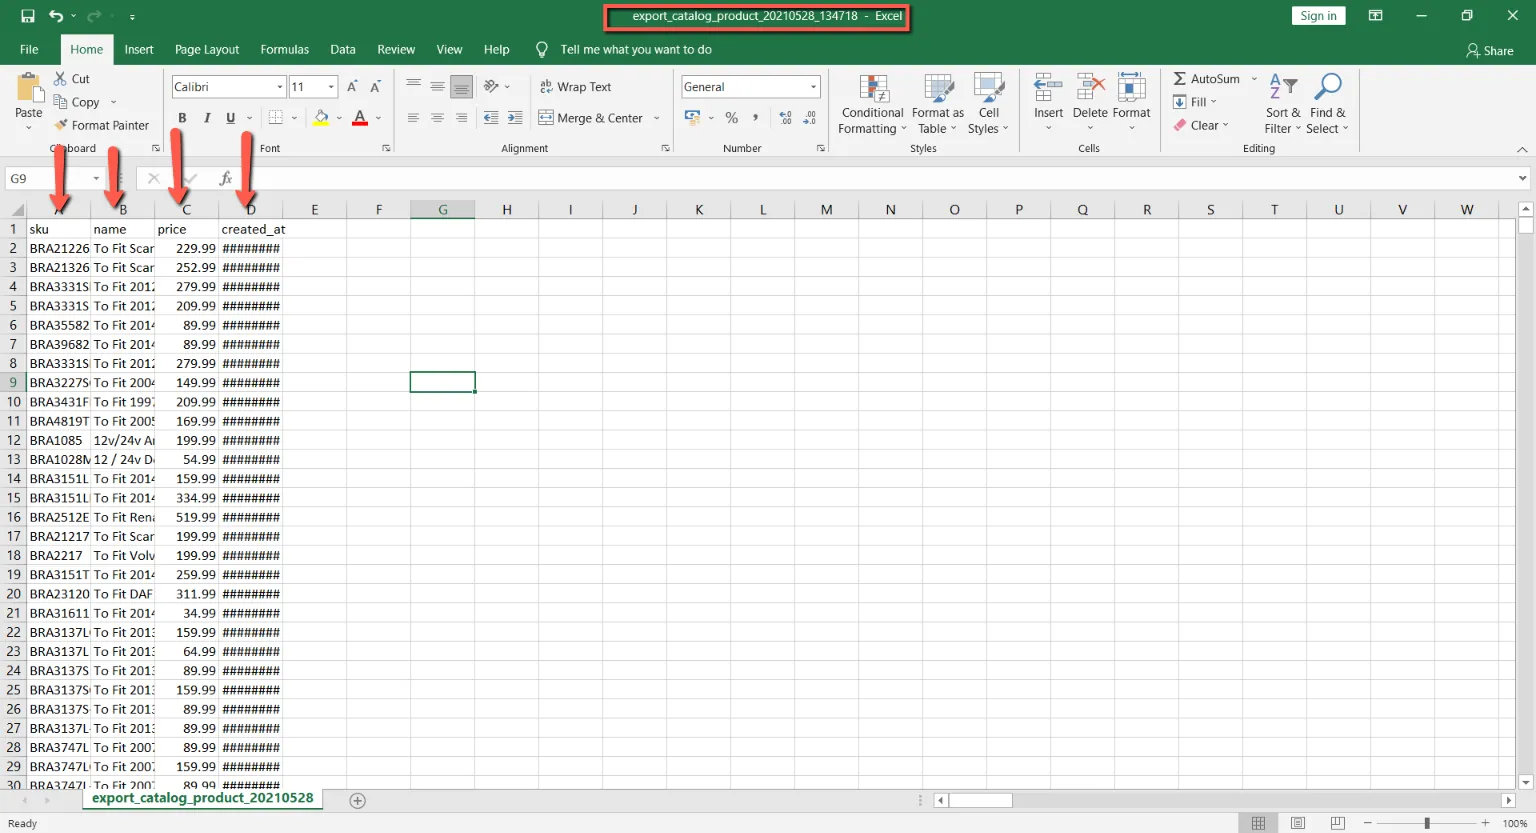Open Find & Select magnifier
Screen dimensions: 1536x833
pyautogui.click(x=1327, y=104)
